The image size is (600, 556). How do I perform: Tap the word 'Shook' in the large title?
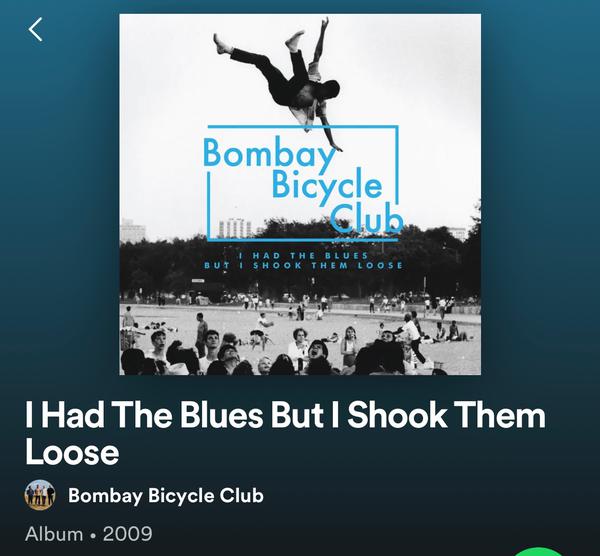(397, 416)
